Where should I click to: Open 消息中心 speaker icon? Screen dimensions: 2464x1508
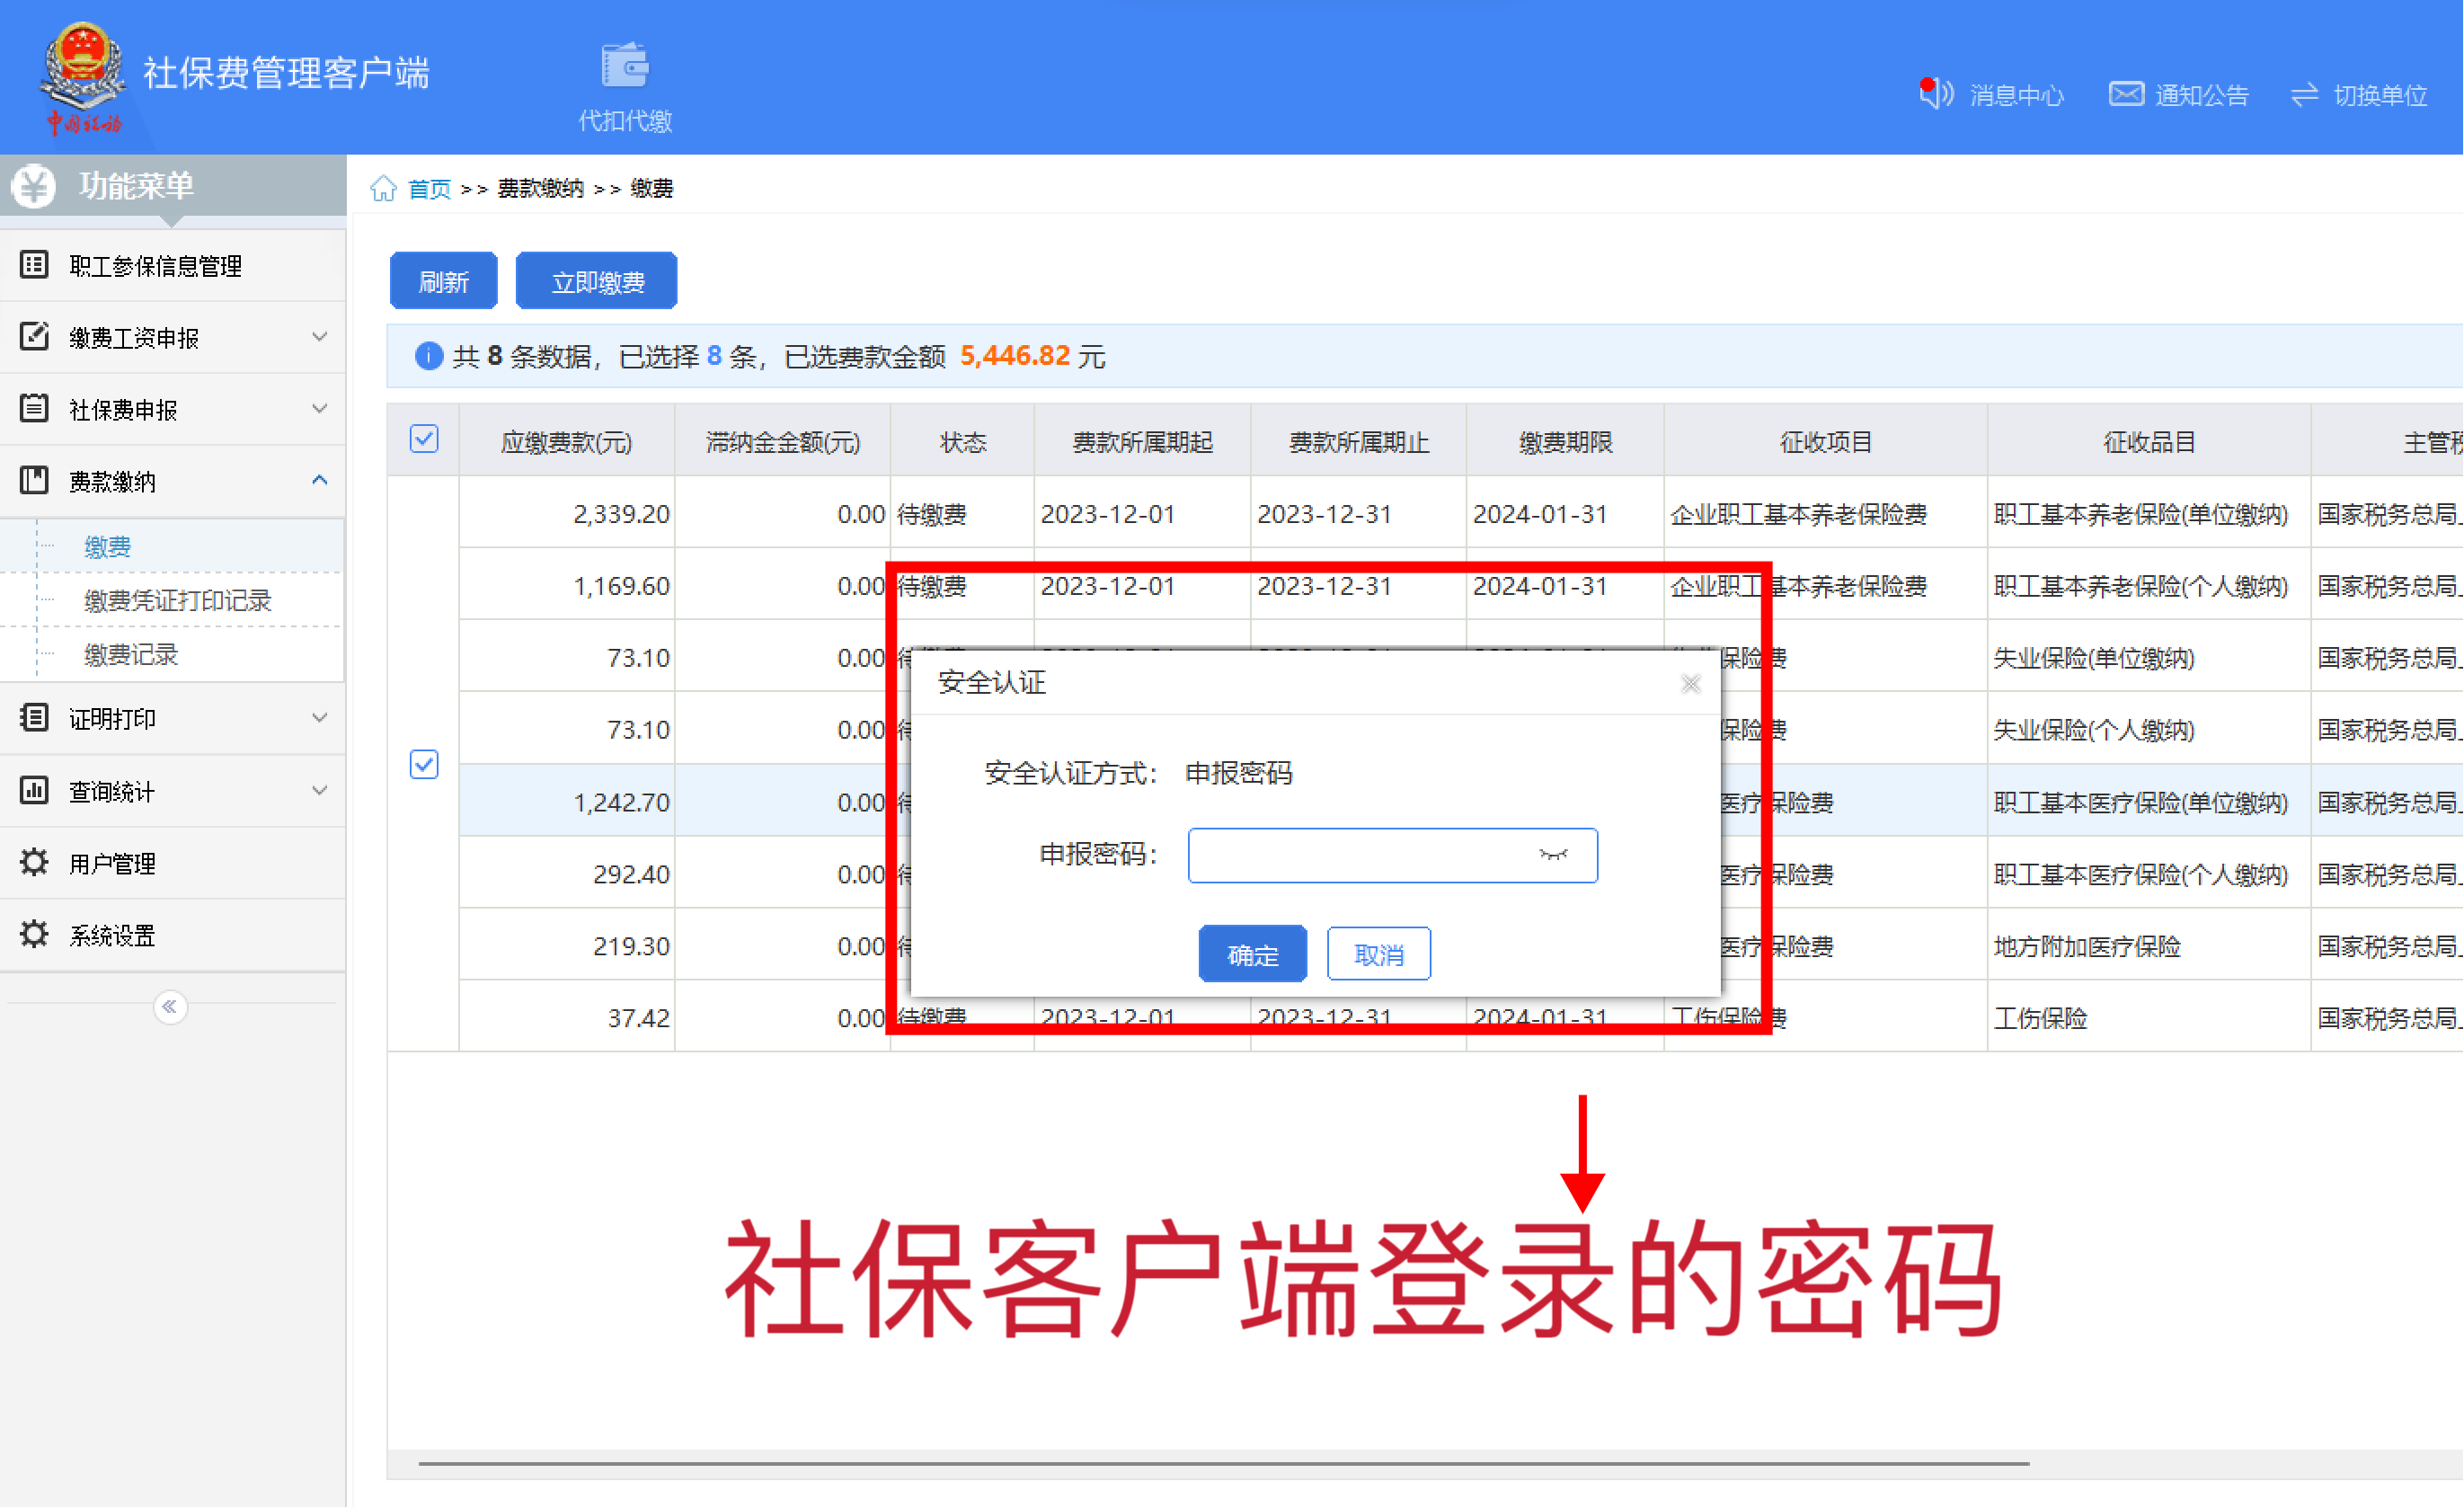click(1936, 94)
